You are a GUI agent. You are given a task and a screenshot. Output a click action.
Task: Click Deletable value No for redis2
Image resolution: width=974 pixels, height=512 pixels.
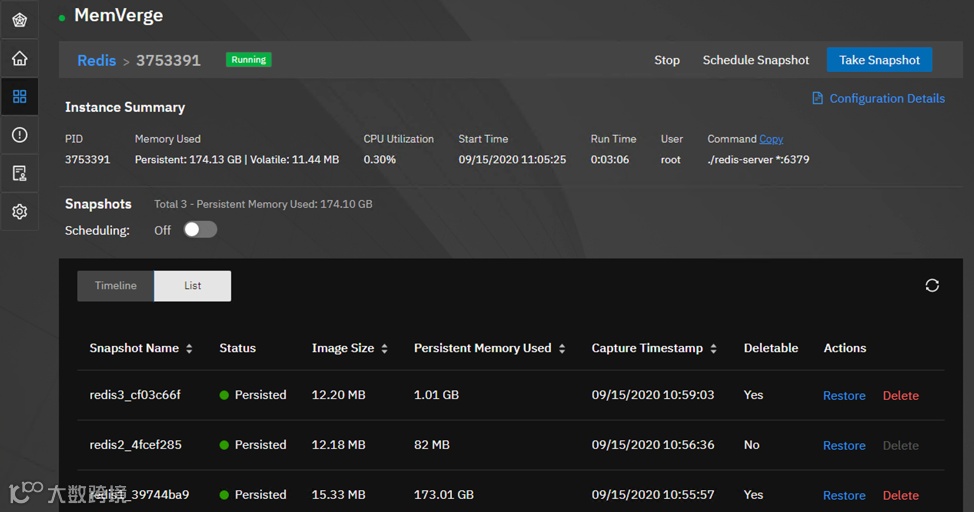point(752,444)
